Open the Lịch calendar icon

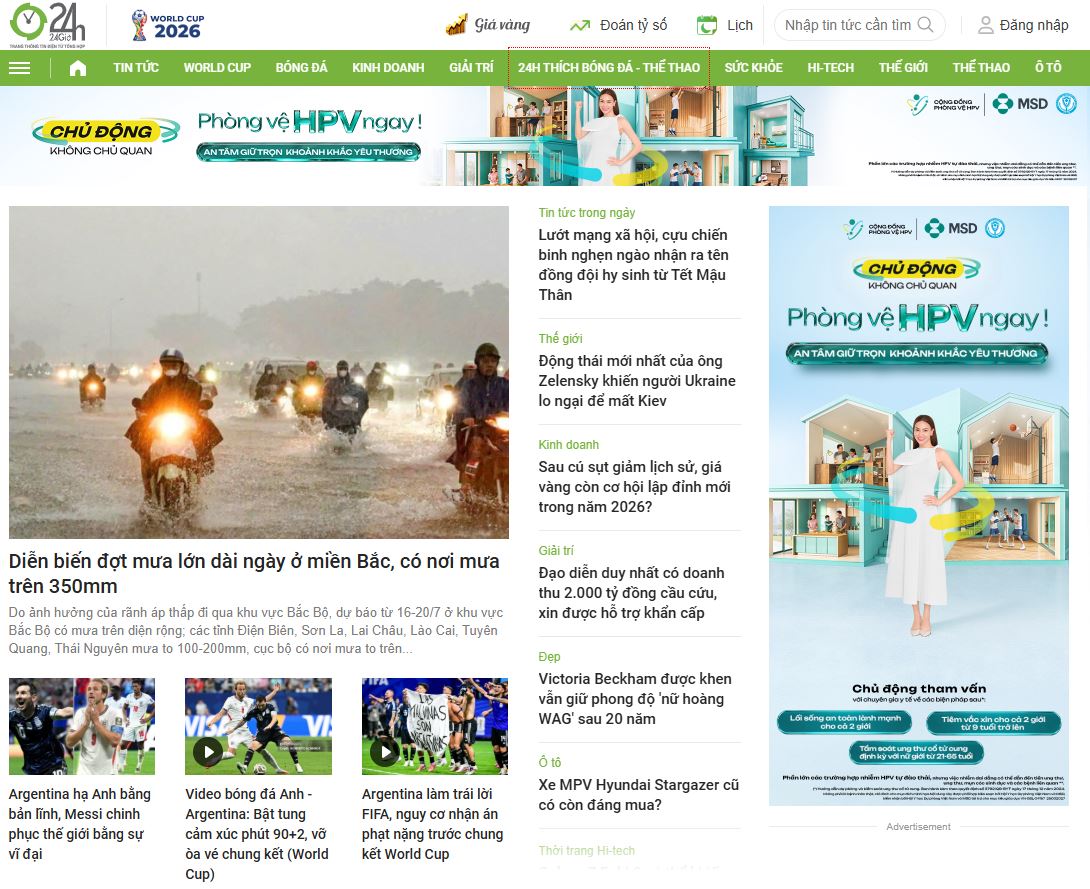pyautogui.click(x=707, y=26)
